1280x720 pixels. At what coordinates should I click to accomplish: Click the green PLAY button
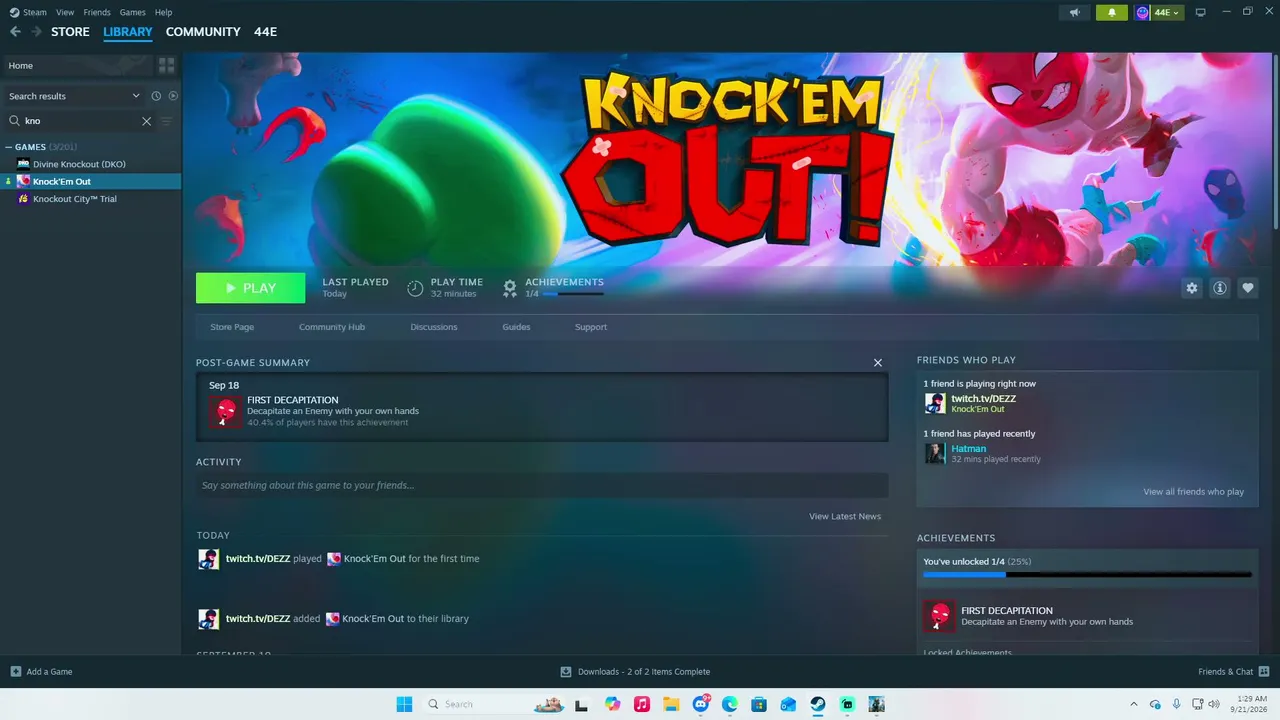tap(250, 288)
